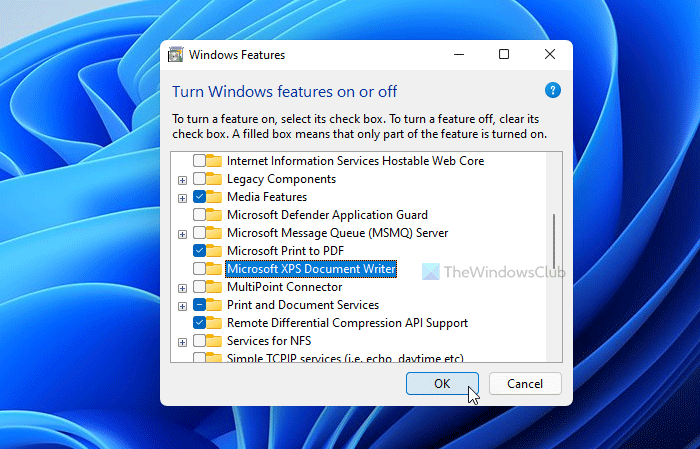The image size is (700, 449).
Task: Click the Services for NFS folder icon
Action: tap(214, 341)
